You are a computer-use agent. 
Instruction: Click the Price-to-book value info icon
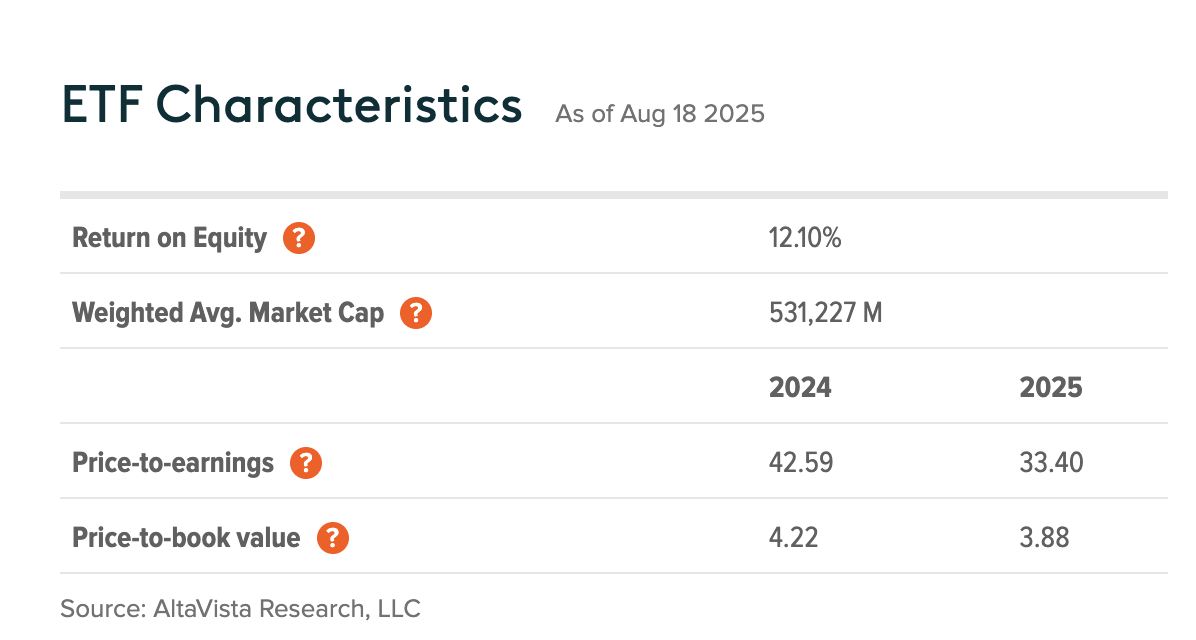pos(333,538)
